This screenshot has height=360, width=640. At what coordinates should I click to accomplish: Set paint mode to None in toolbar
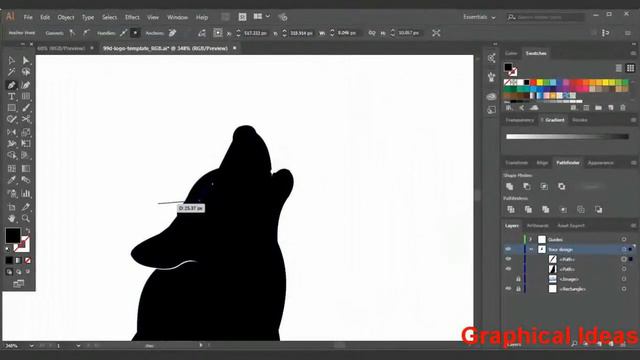click(x=28, y=260)
